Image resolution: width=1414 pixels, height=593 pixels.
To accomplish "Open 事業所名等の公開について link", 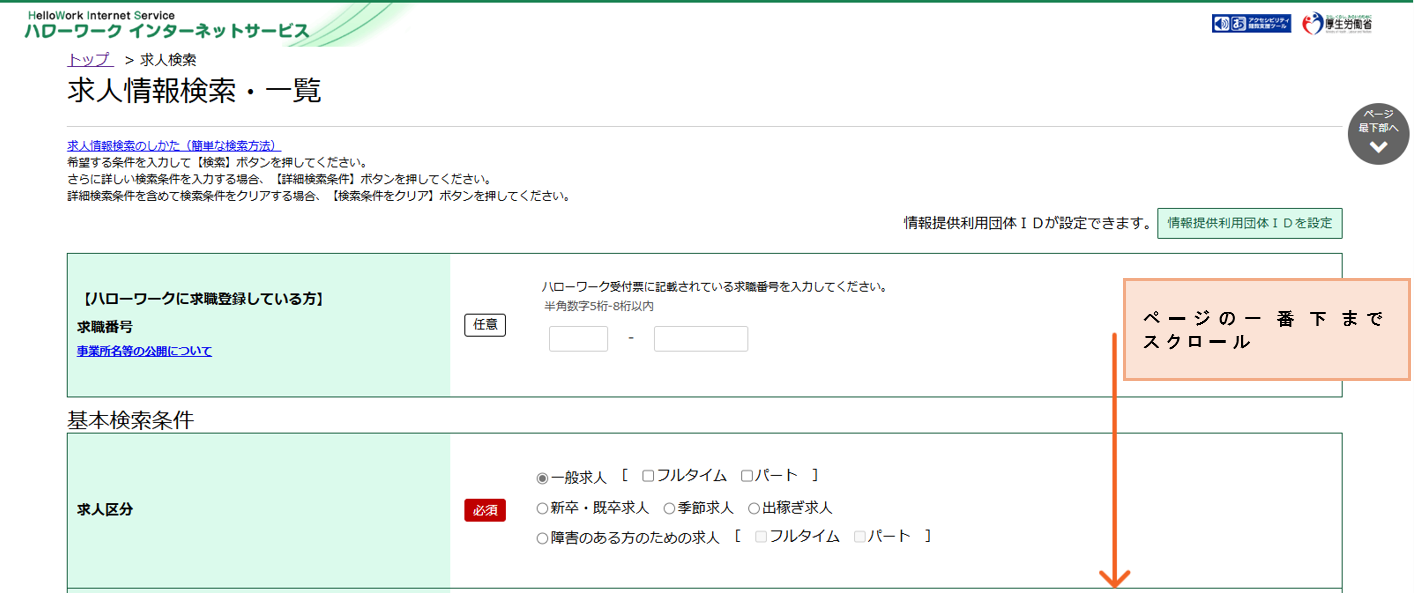I will pyautogui.click(x=144, y=351).
